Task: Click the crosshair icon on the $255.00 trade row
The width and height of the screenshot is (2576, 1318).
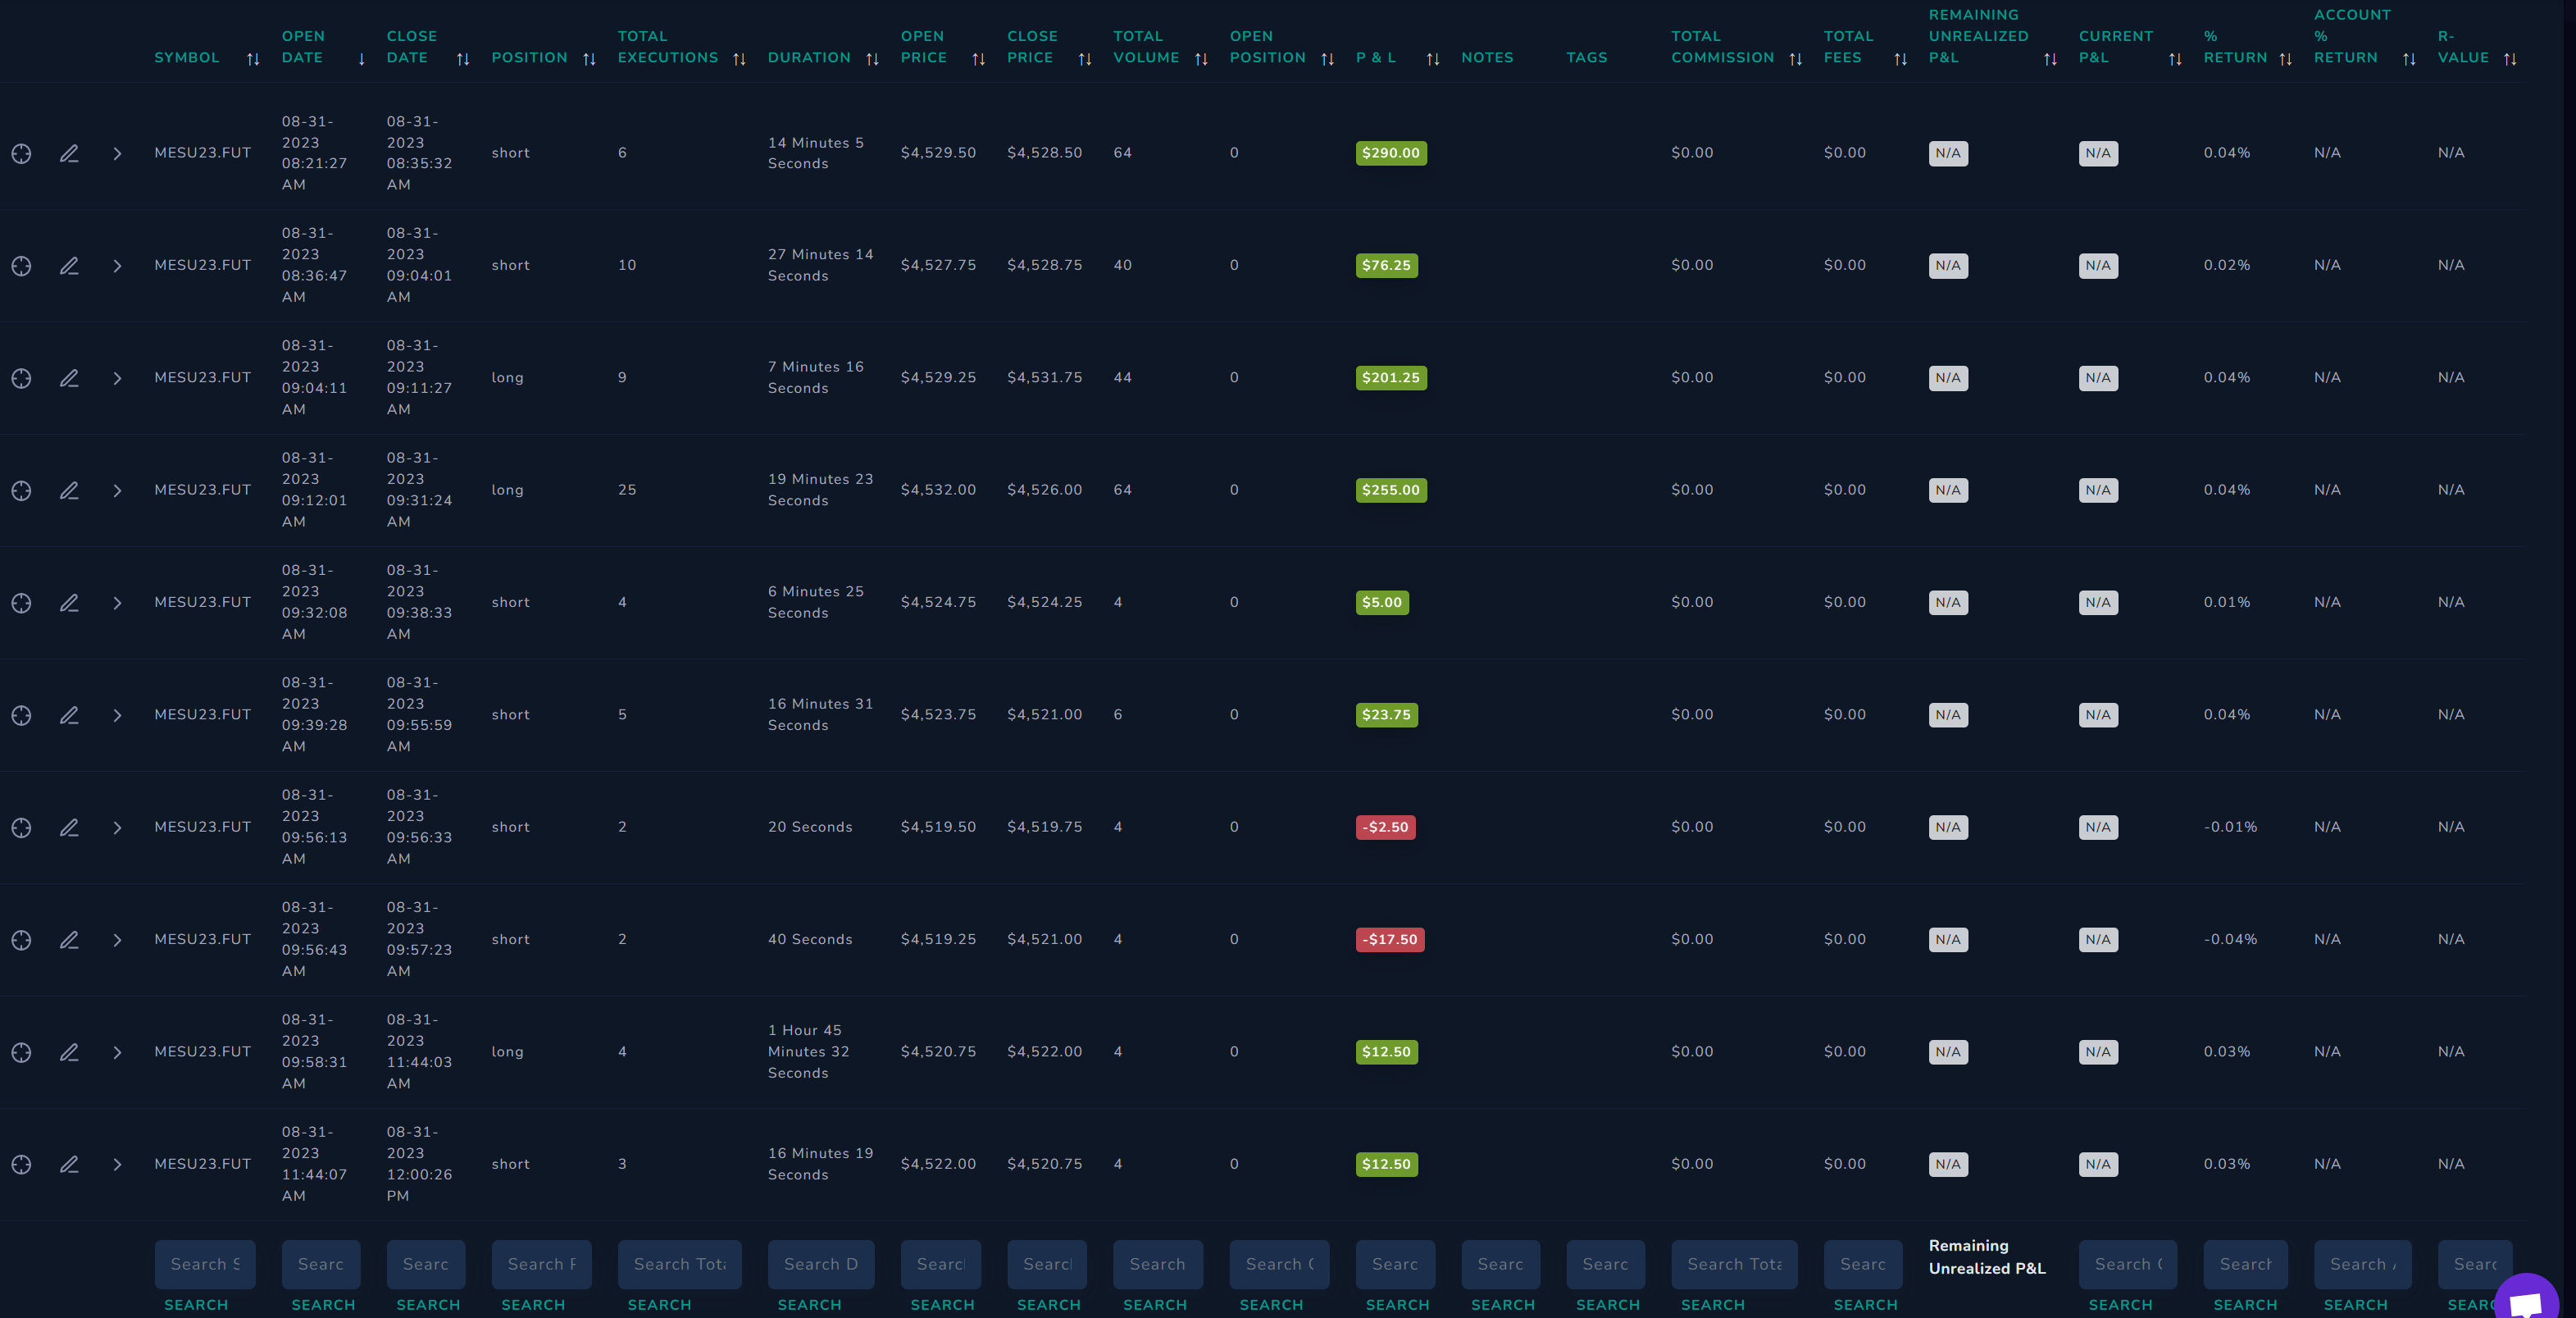Action: [x=21, y=490]
